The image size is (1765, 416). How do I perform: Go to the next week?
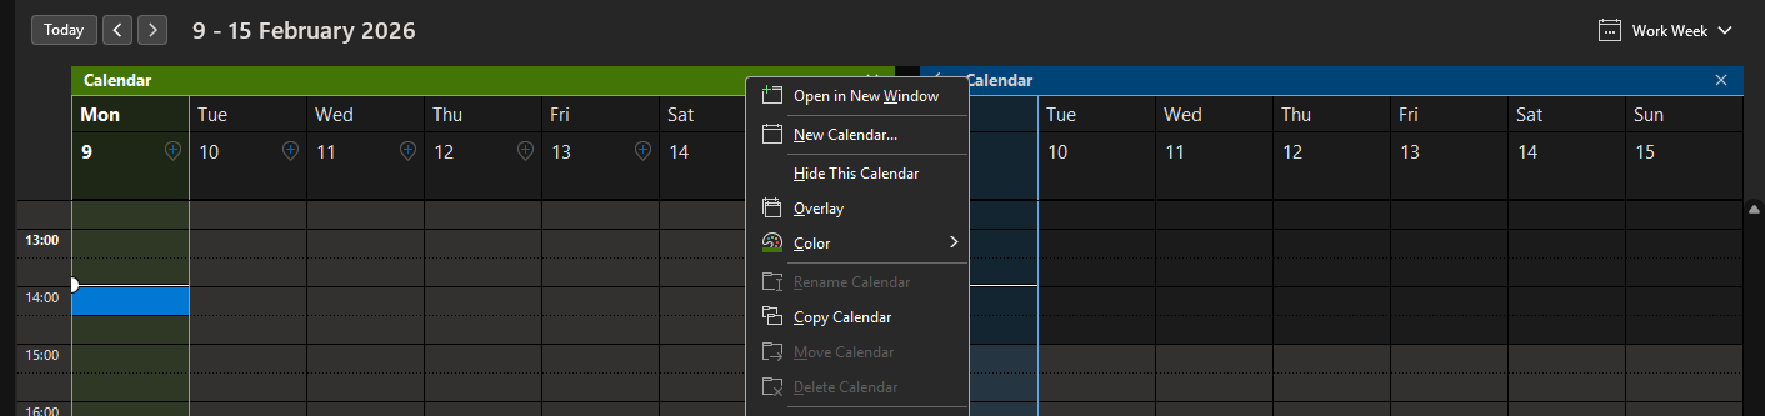(152, 30)
